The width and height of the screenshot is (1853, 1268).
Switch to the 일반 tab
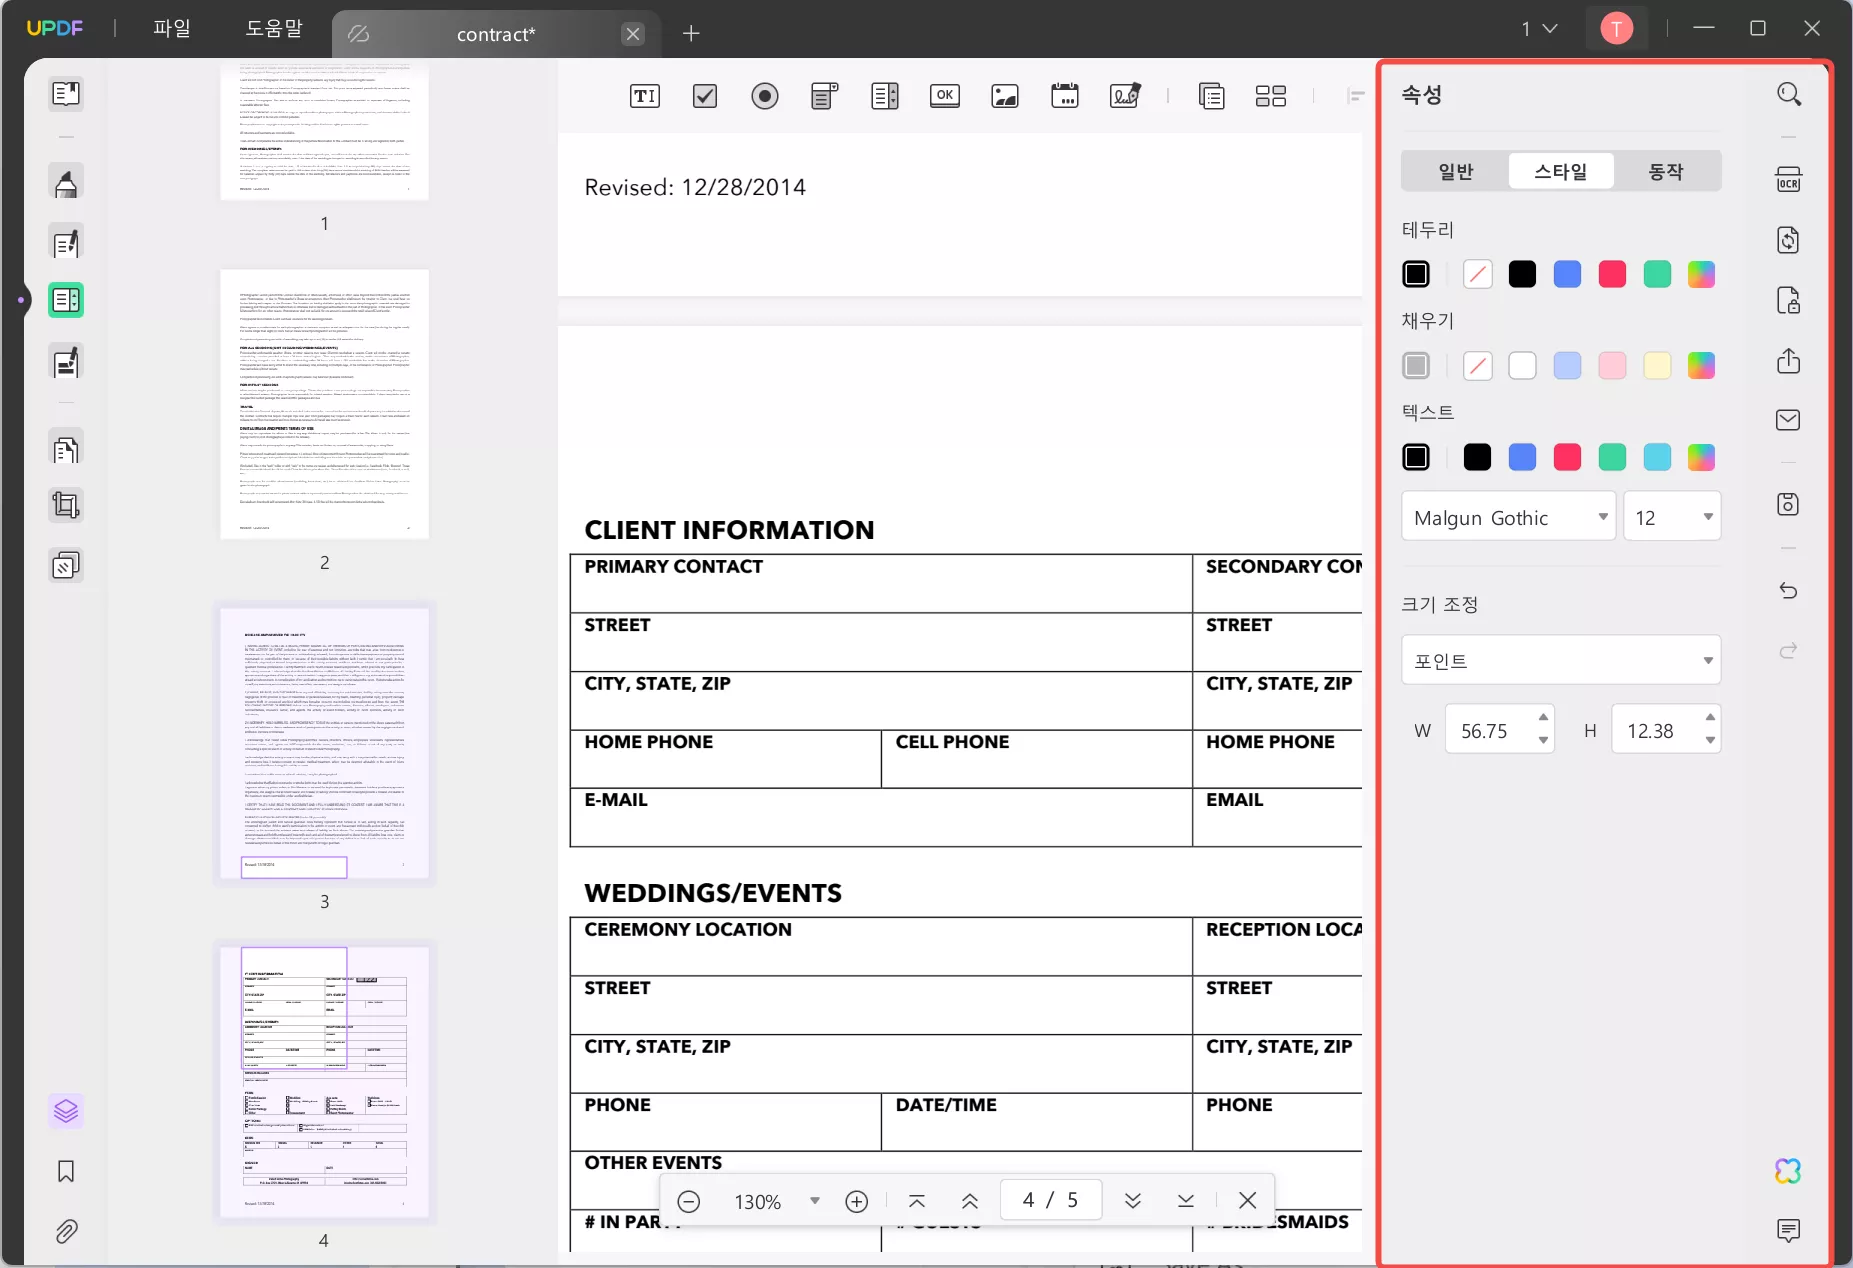pyautogui.click(x=1456, y=172)
